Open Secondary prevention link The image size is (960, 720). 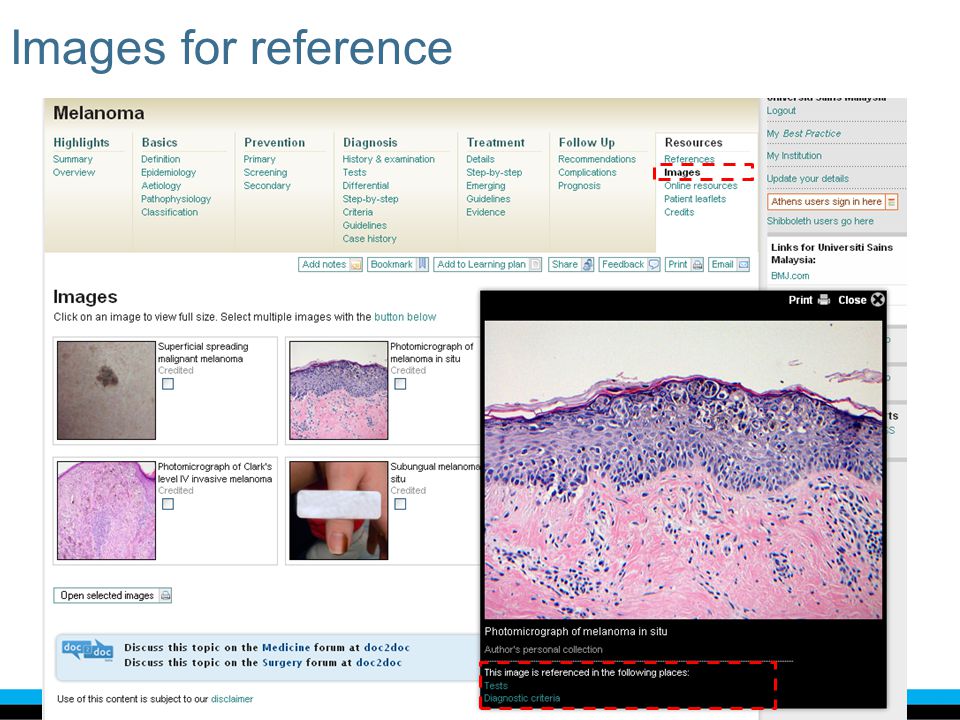coord(267,186)
